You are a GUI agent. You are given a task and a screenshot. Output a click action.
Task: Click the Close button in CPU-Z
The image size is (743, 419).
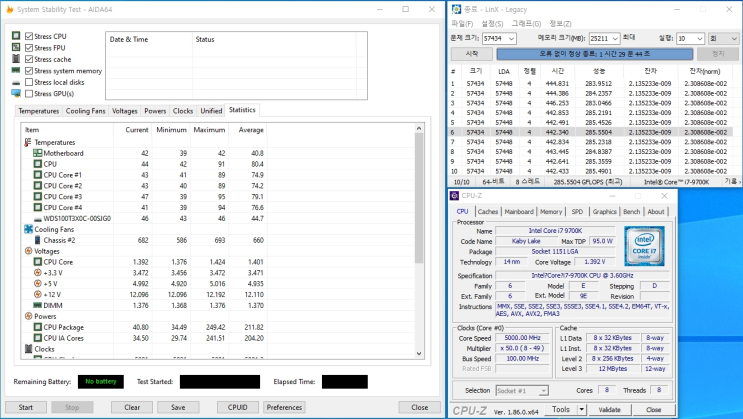tap(653, 410)
